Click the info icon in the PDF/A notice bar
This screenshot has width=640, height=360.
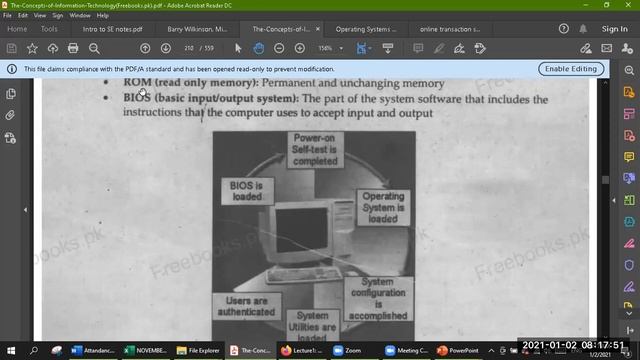click(x=12, y=69)
